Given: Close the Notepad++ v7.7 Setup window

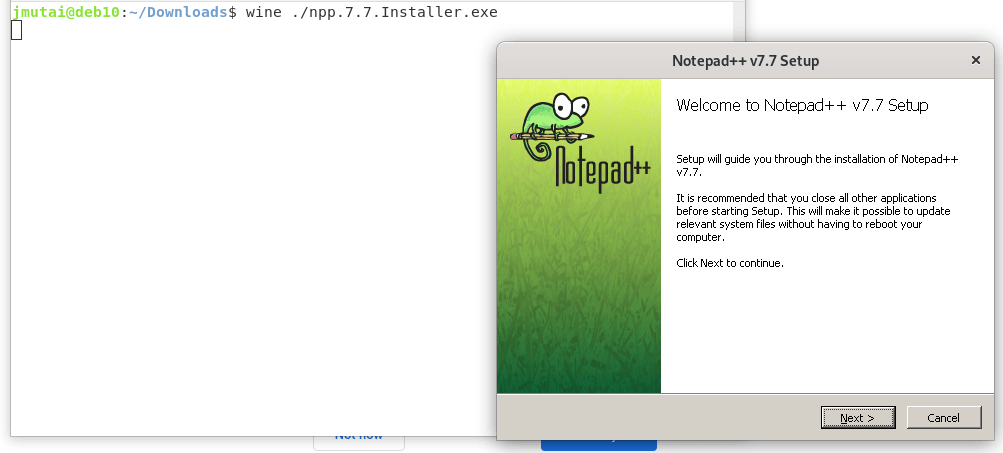Looking at the screenshot, I should click(975, 60).
